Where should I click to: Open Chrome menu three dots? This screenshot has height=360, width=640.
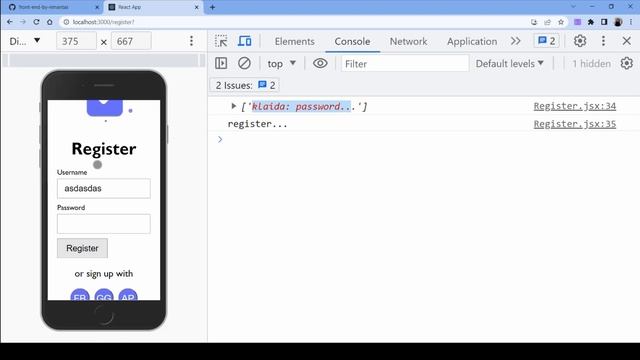pyautogui.click(x=631, y=22)
